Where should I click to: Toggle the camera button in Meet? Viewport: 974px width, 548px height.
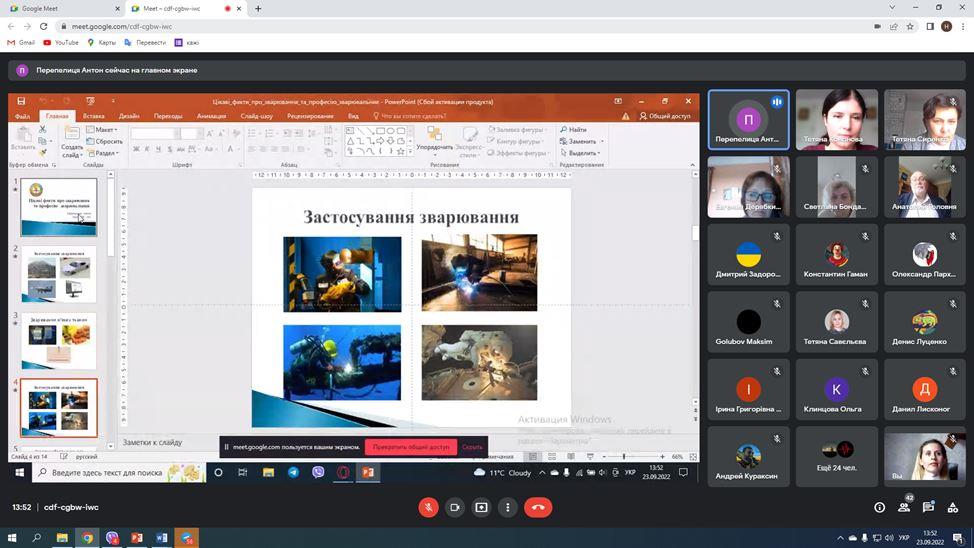pyautogui.click(x=455, y=508)
